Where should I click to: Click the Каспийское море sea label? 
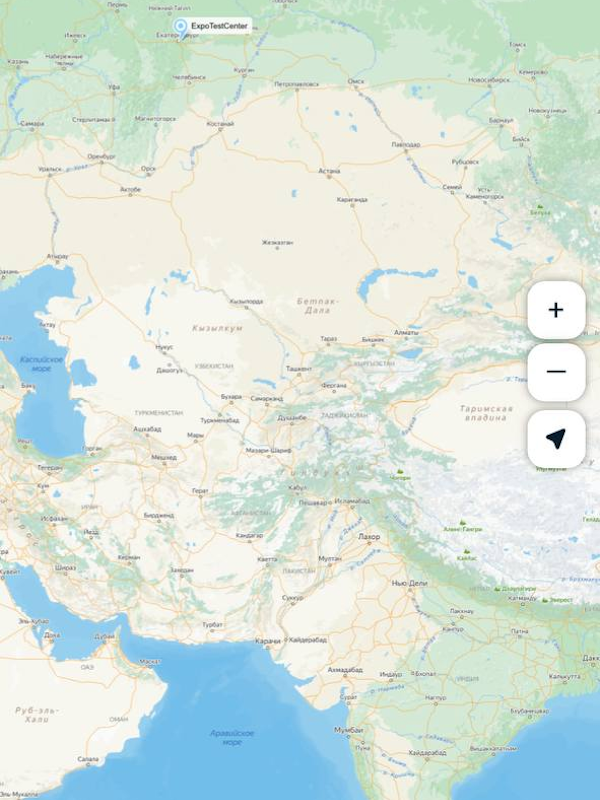click(41, 364)
